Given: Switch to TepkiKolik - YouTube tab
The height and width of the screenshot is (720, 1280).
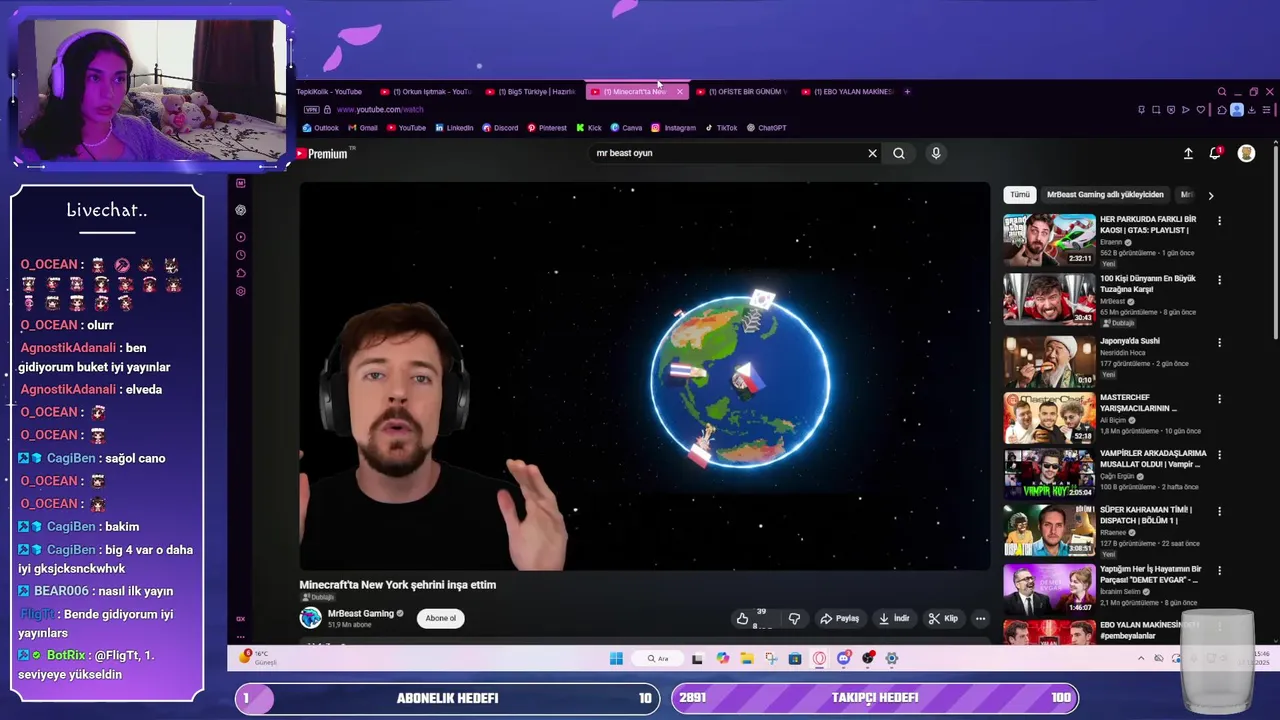Looking at the screenshot, I should (329, 92).
